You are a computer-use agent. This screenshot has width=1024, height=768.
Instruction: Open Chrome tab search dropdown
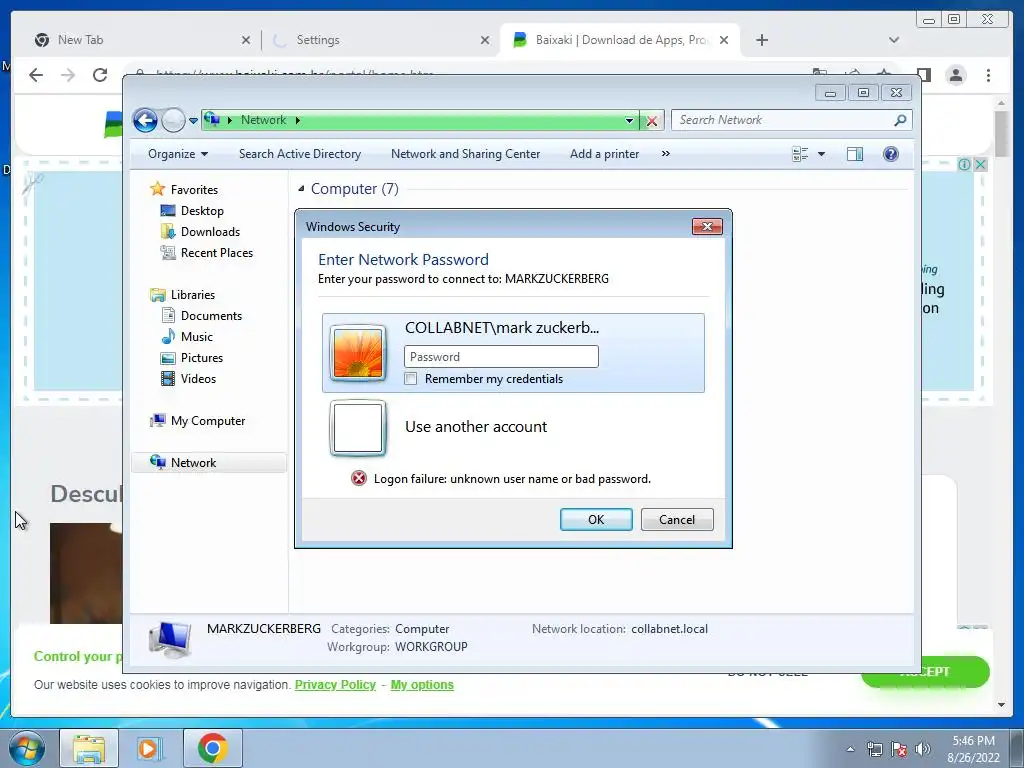[x=894, y=40]
